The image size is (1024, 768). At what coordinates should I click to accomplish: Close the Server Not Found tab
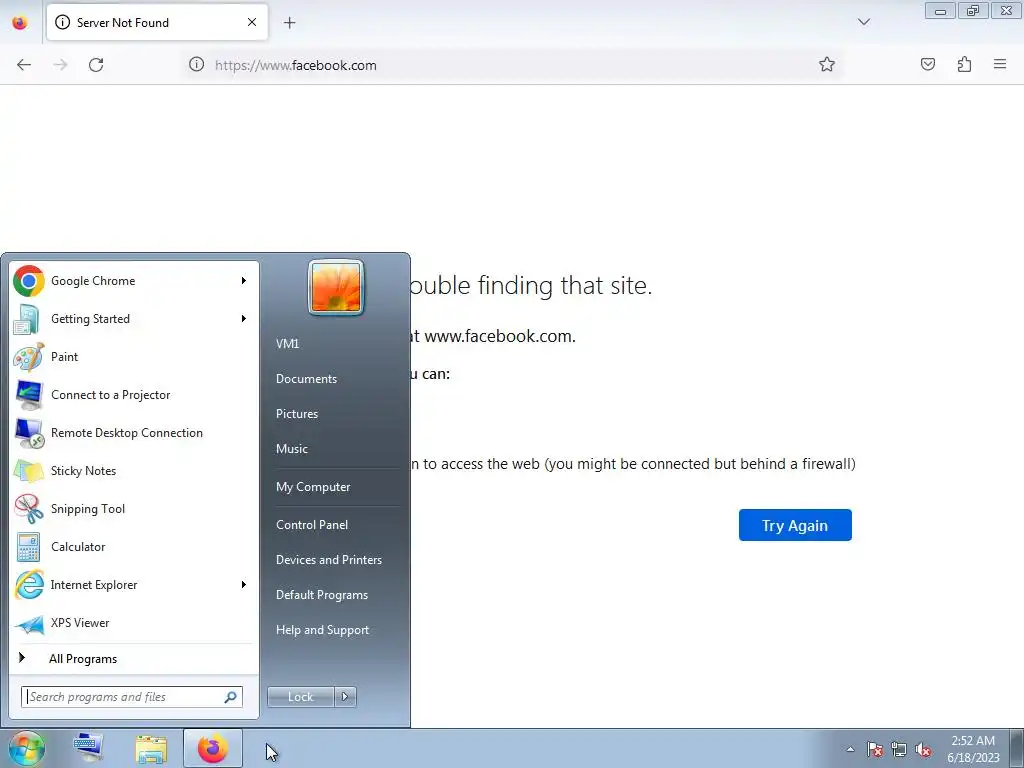click(x=252, y=22)
